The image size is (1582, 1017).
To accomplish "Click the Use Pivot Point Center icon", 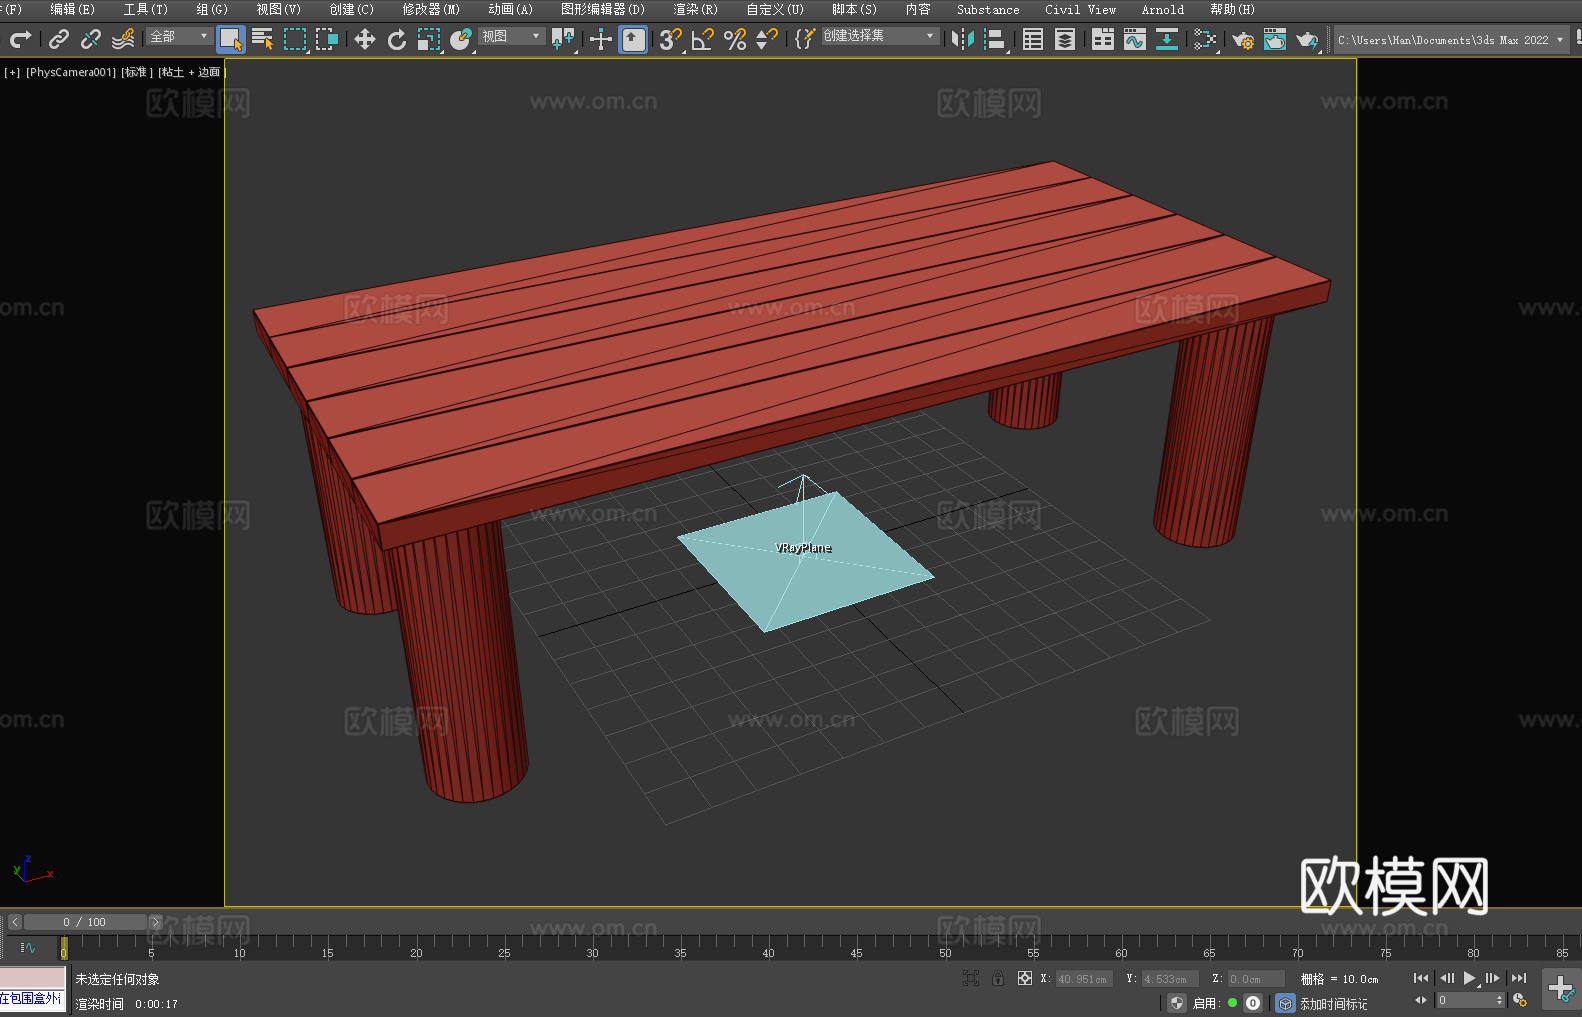I will point(563,39).
